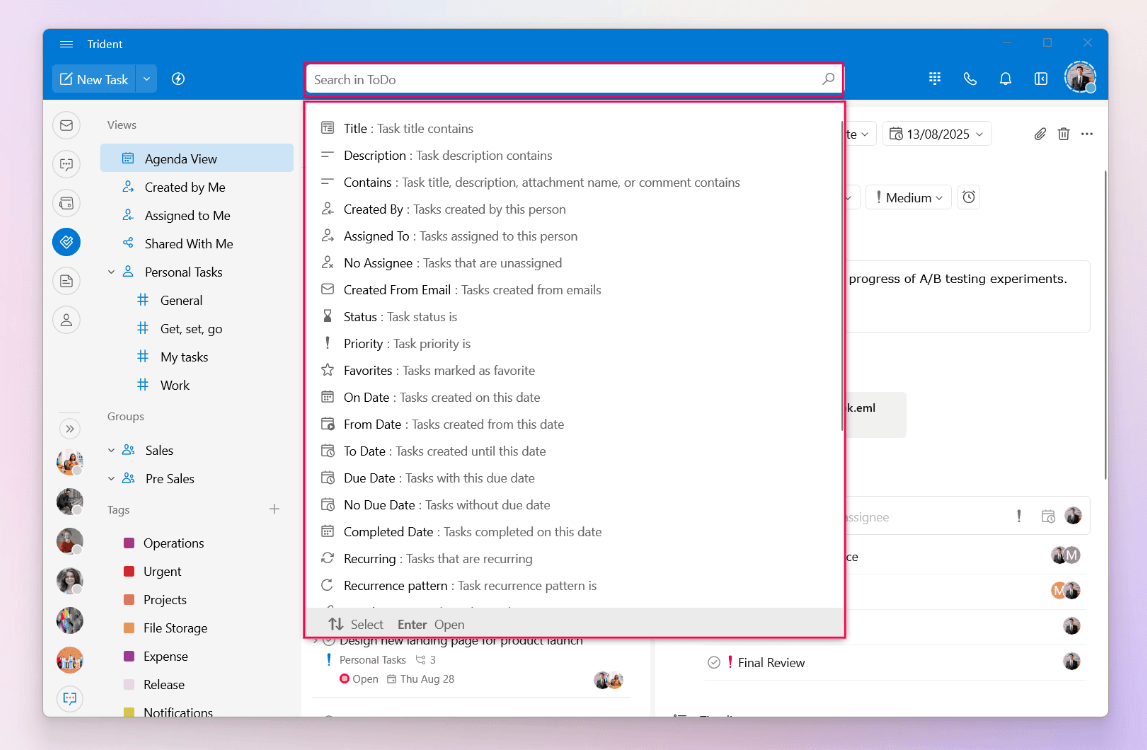1147x750 pixels.
Task: Open the apps grid icon
Action: click(934, 78)
